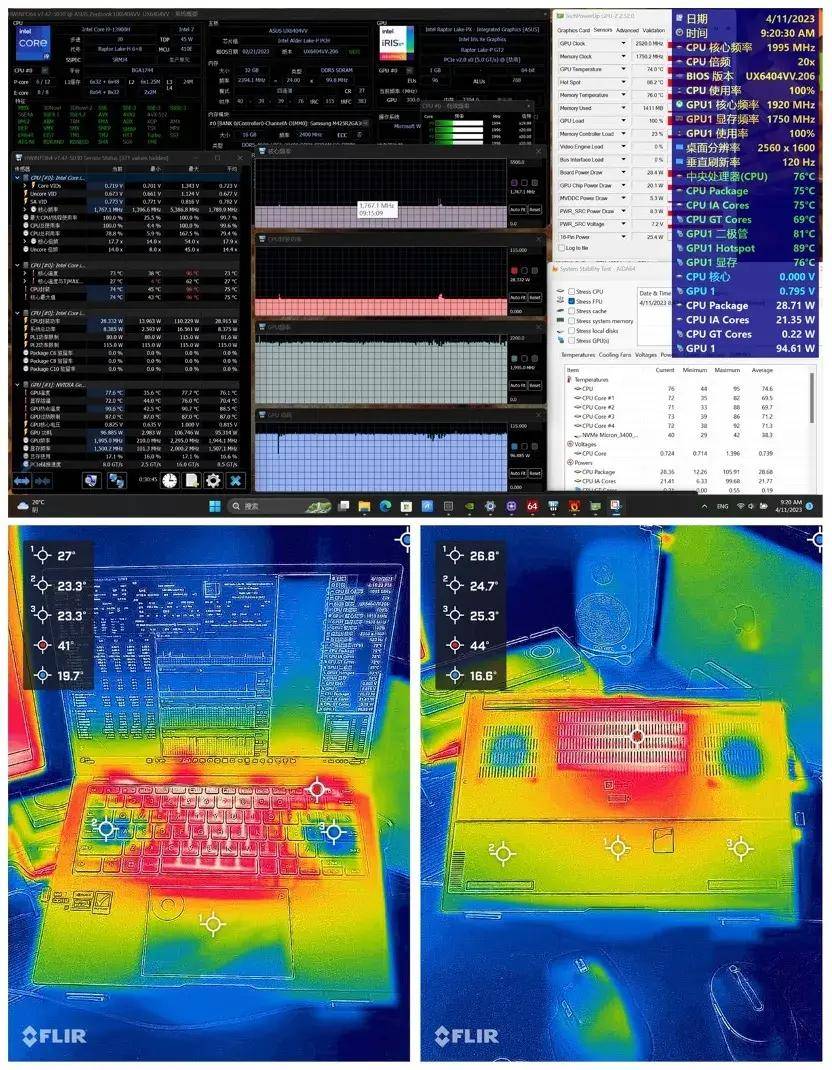
Task: Click the Intel Core i9 badge in CPU-Z
Action: pos(31,44)
